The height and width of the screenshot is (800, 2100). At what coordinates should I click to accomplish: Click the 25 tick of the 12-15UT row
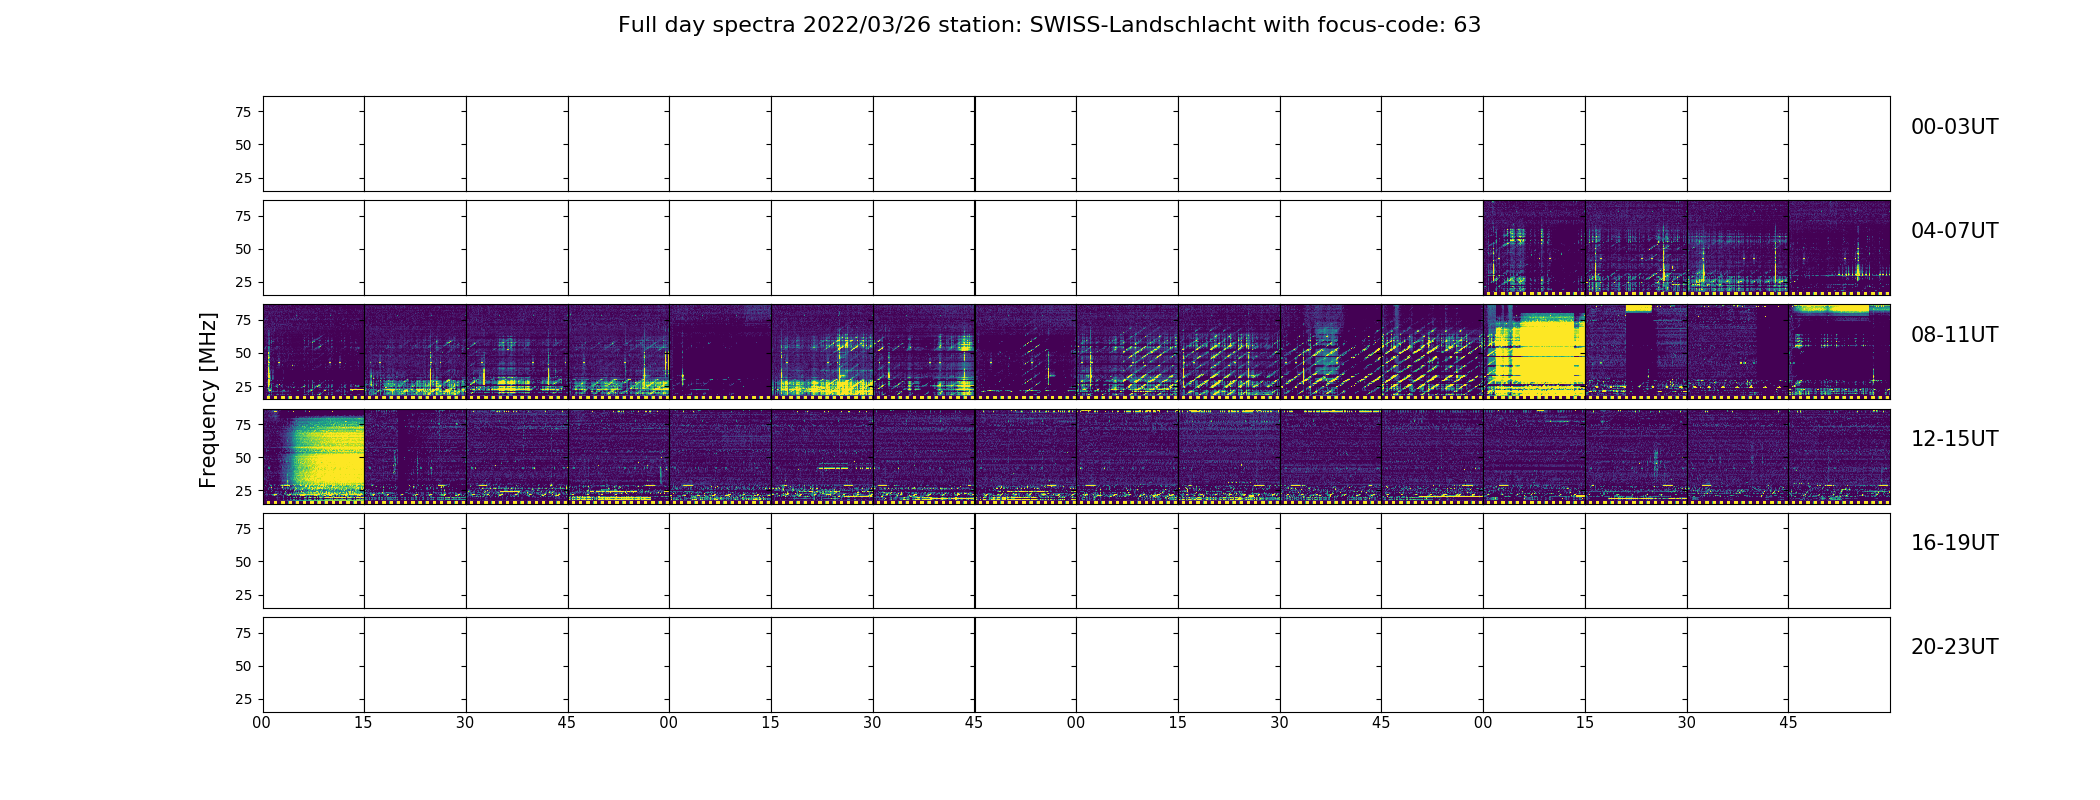(x=243, y=491)
